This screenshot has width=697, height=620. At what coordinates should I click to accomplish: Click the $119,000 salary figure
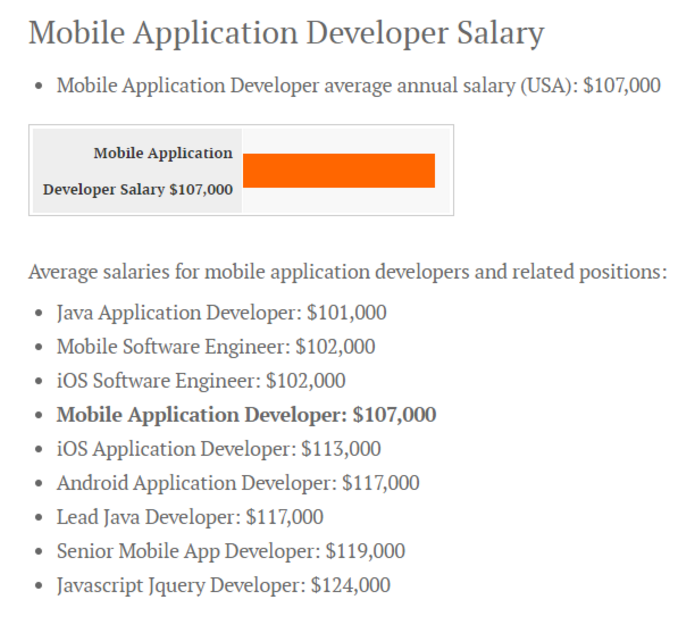pyautogui.click(x=366, y=551)
